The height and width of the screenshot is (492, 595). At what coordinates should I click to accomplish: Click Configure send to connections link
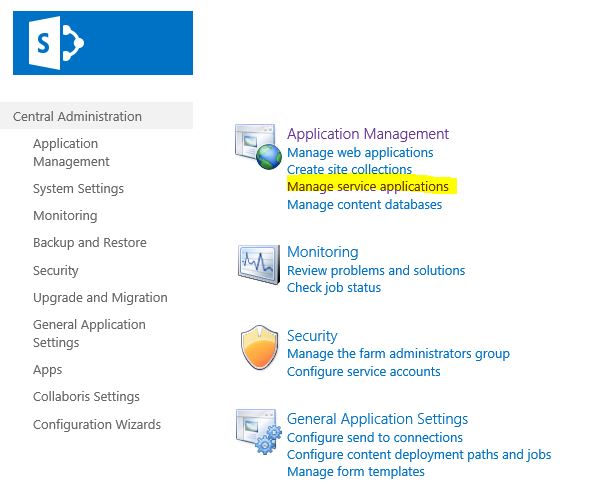[x=375, y=437]
